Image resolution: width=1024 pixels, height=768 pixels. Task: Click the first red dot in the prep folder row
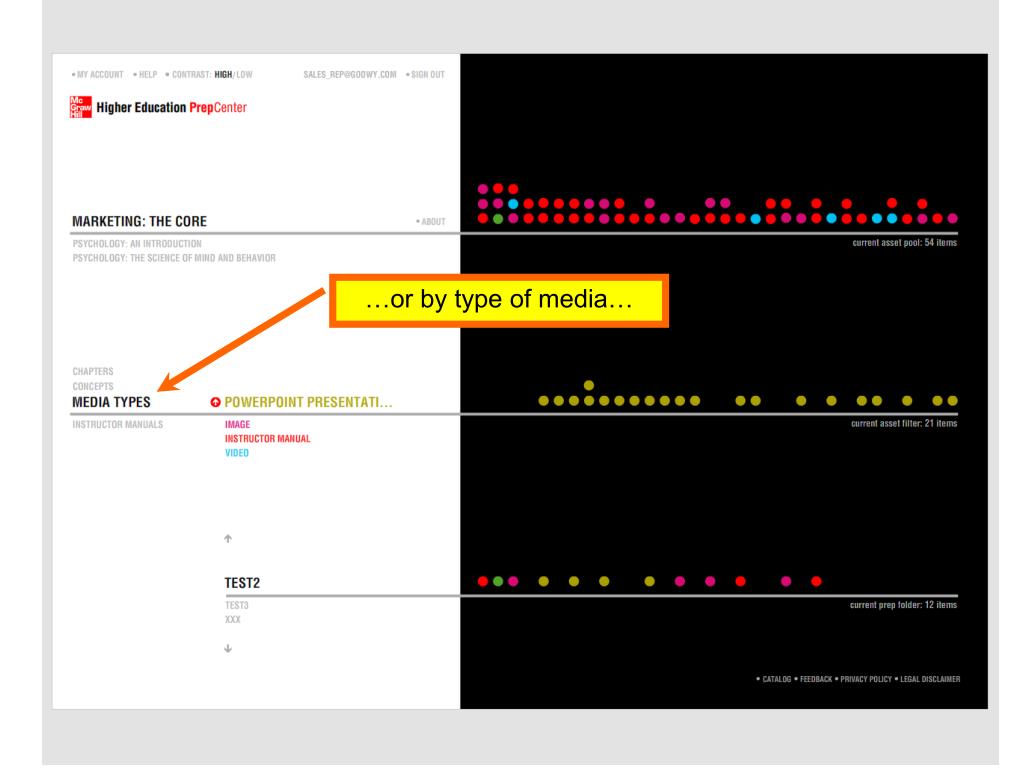click(483, 581)
